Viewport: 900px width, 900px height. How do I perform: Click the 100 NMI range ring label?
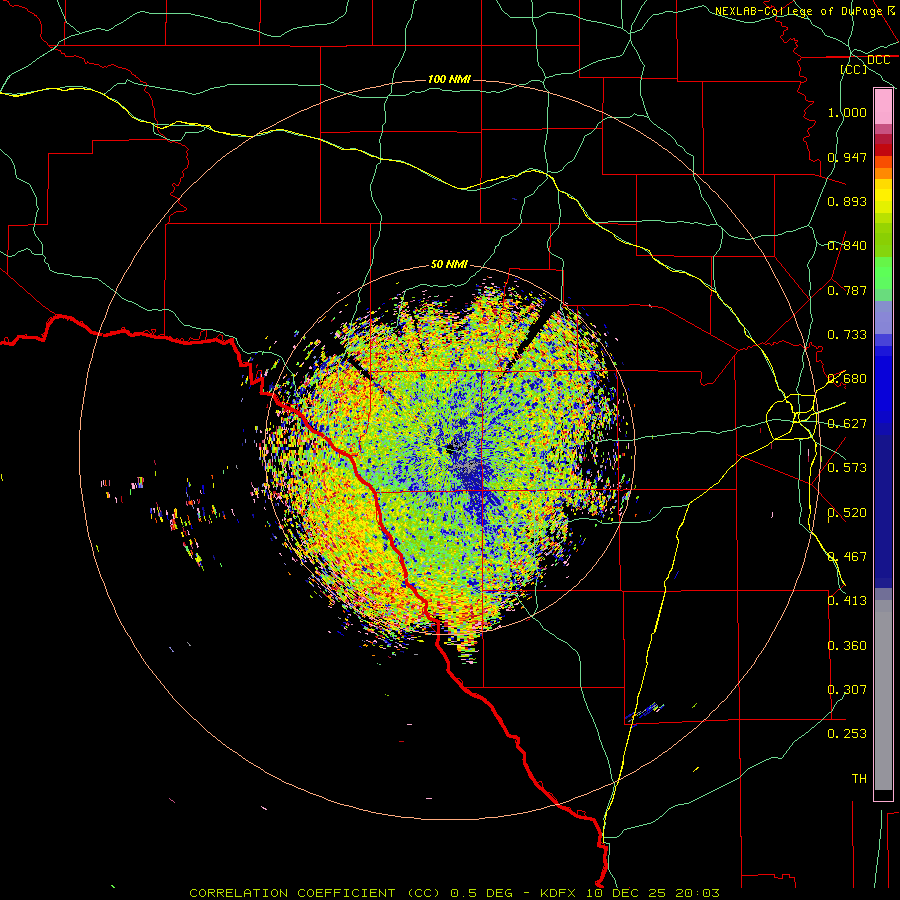(x=449, y=79)
